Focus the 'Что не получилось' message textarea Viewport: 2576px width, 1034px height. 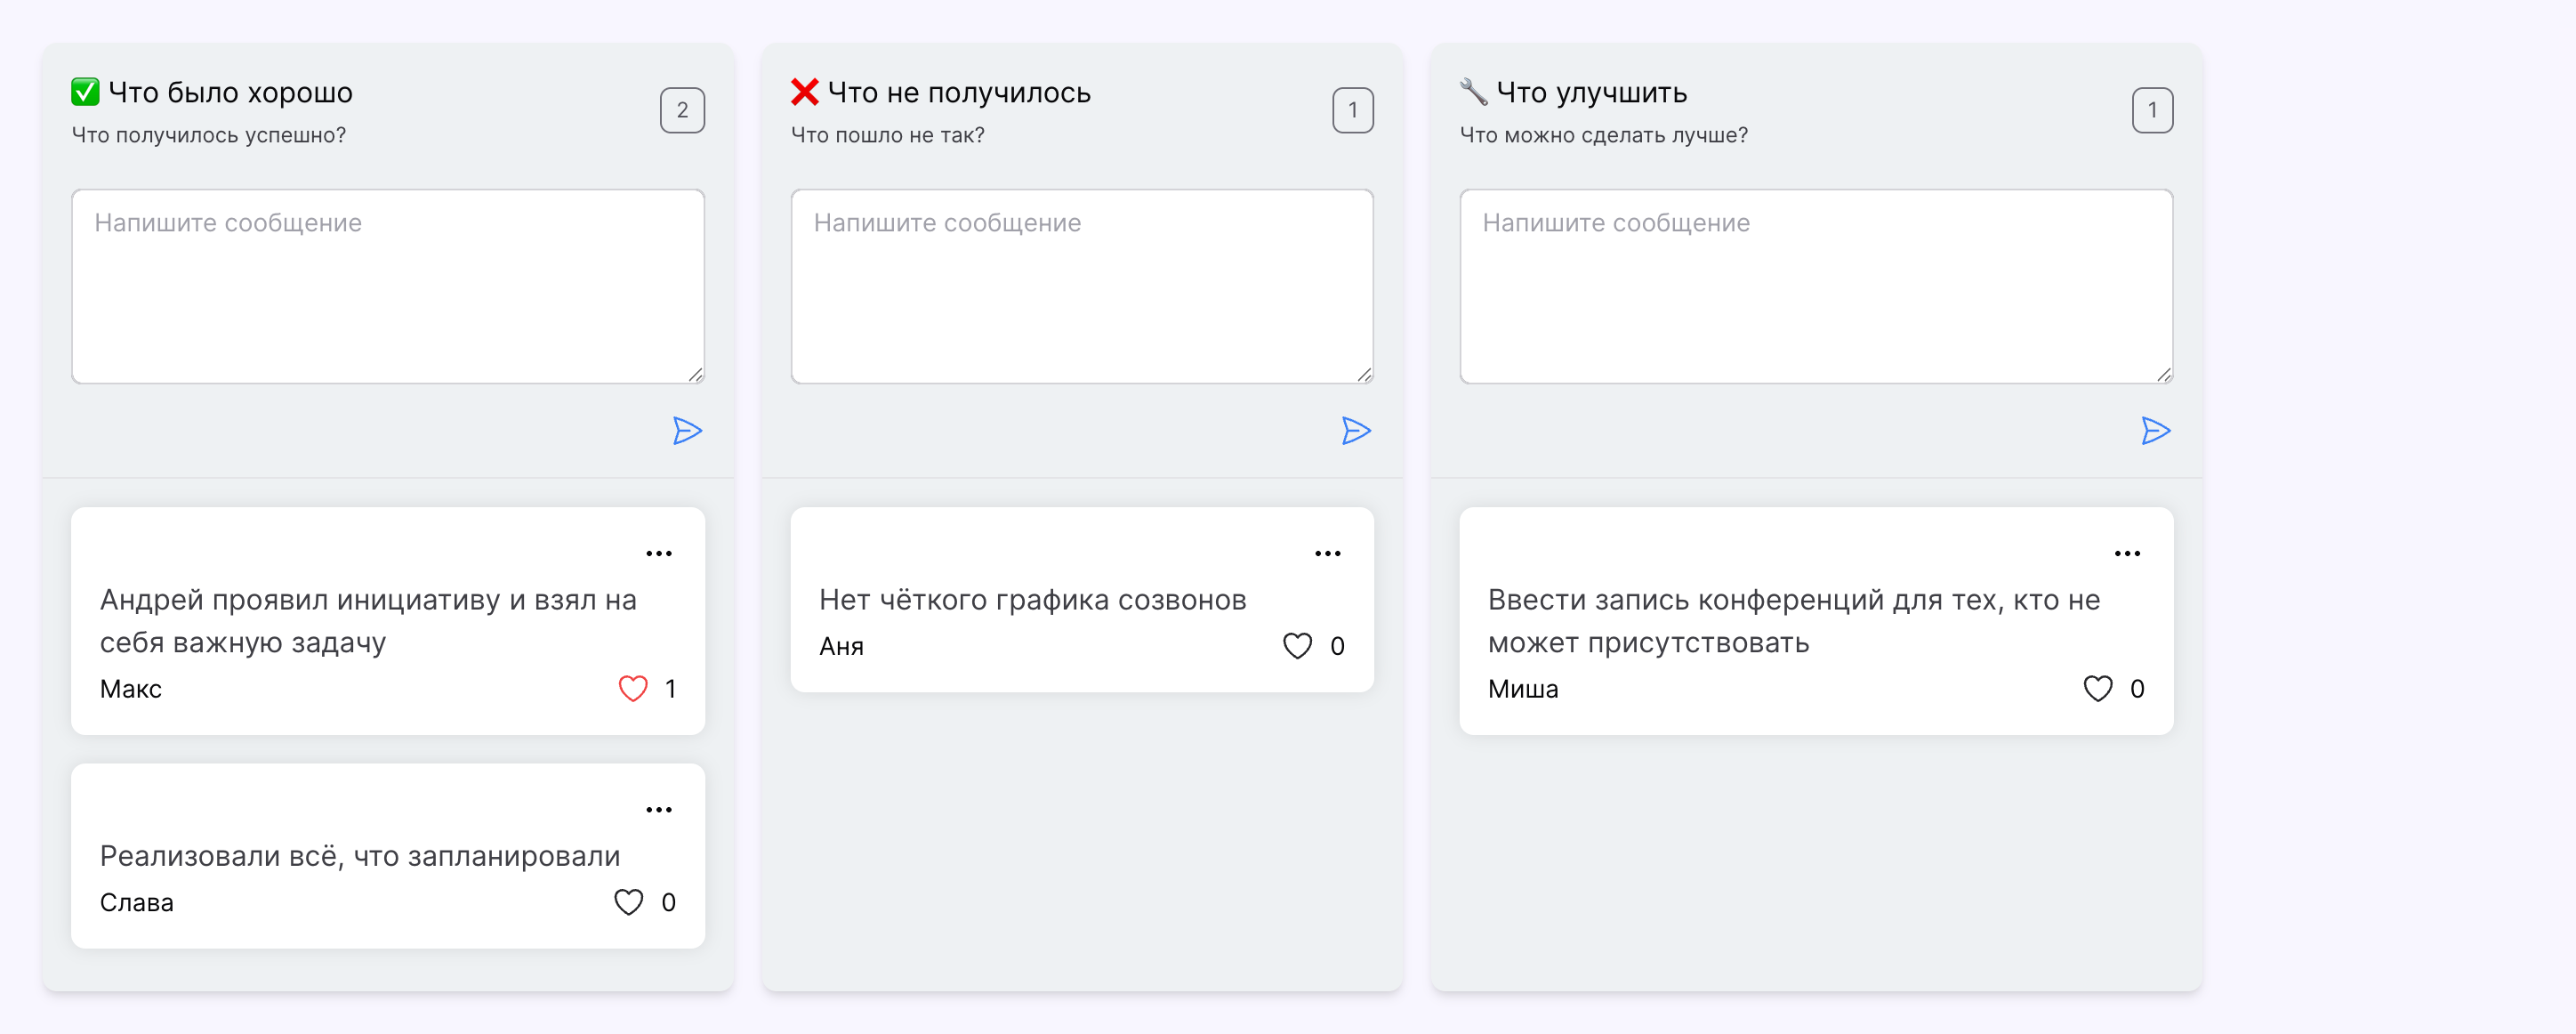pos(1081,286)
